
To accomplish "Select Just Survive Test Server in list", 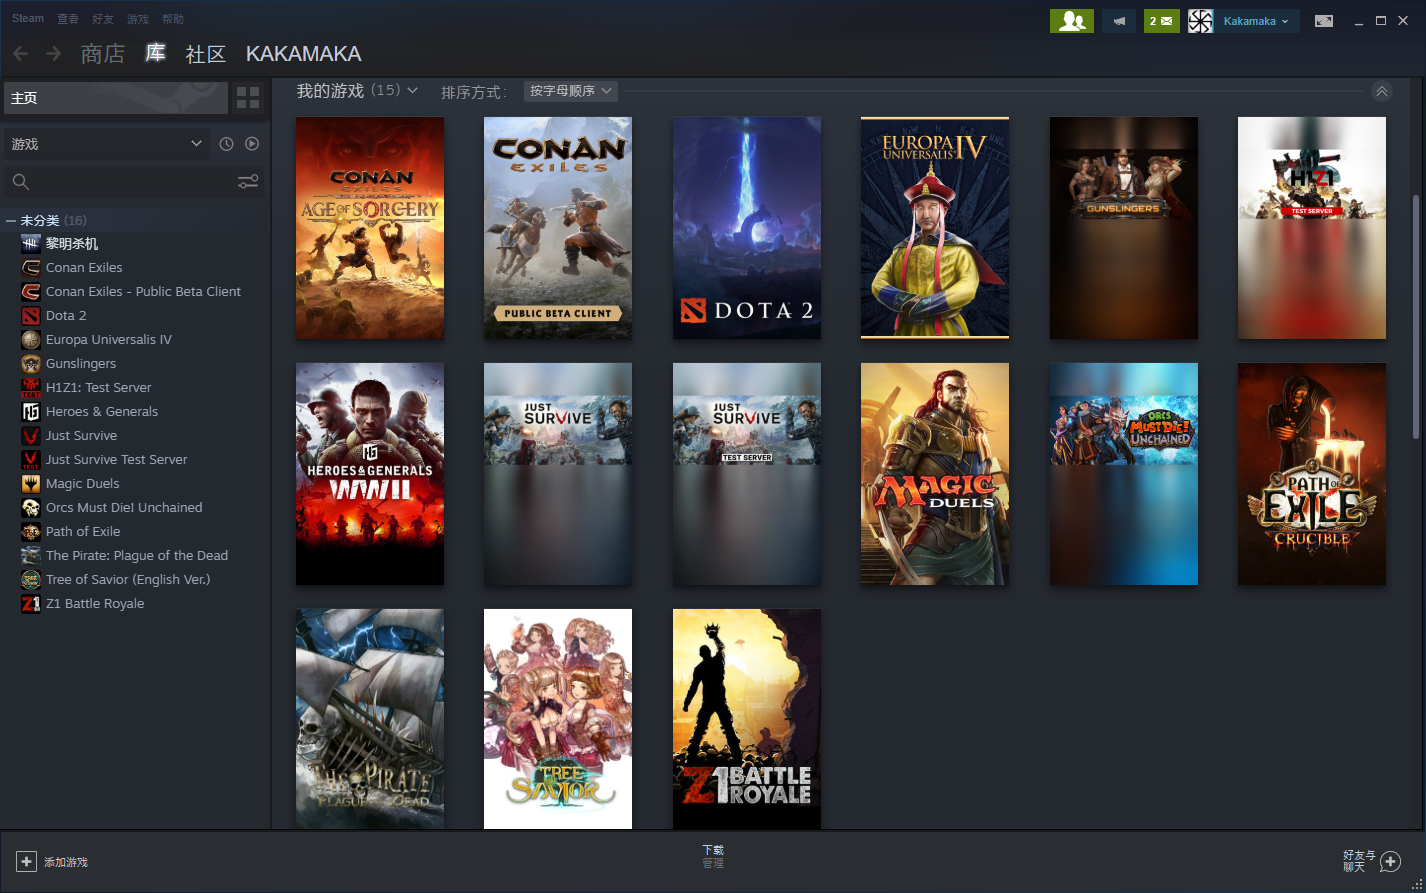I will pos(116,459).
